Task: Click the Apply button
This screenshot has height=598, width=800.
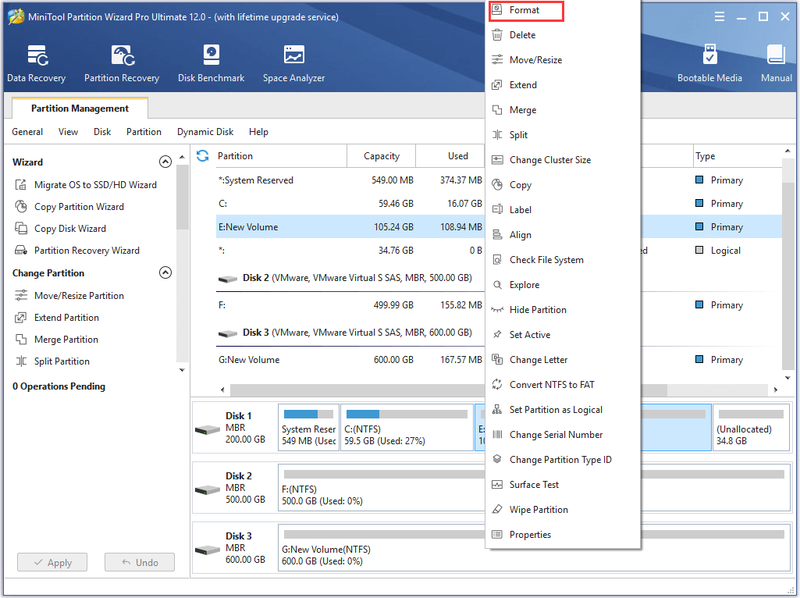Action: pyautogui.click(x=52, y=562)
